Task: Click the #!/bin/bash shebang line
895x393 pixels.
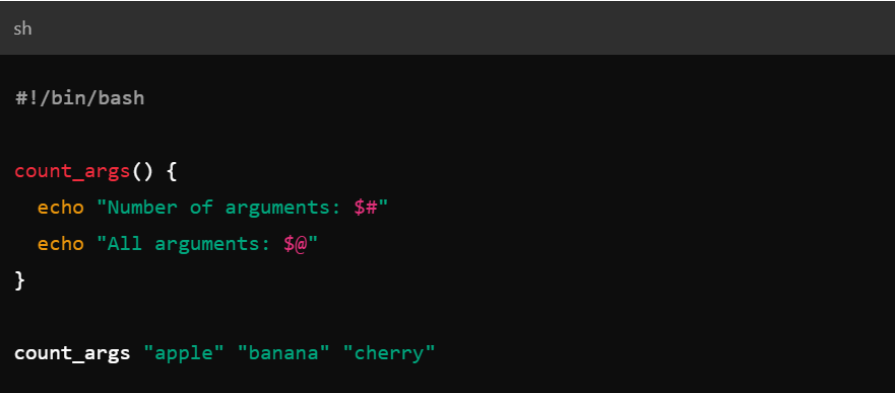Action: 79,98
